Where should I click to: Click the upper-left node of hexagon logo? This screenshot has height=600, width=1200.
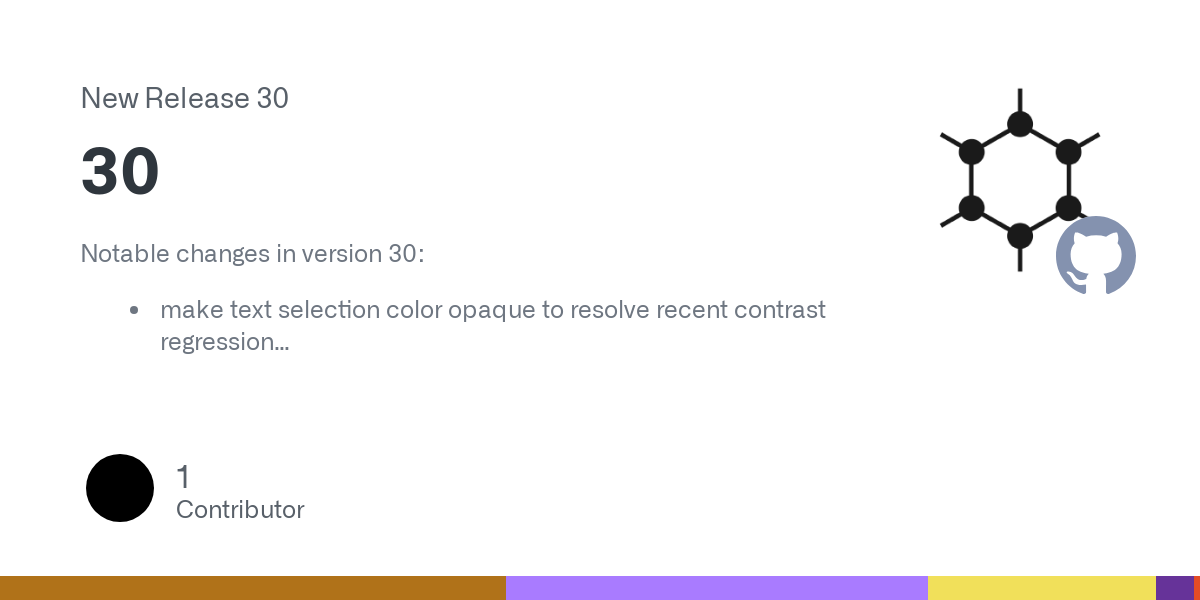972,152
